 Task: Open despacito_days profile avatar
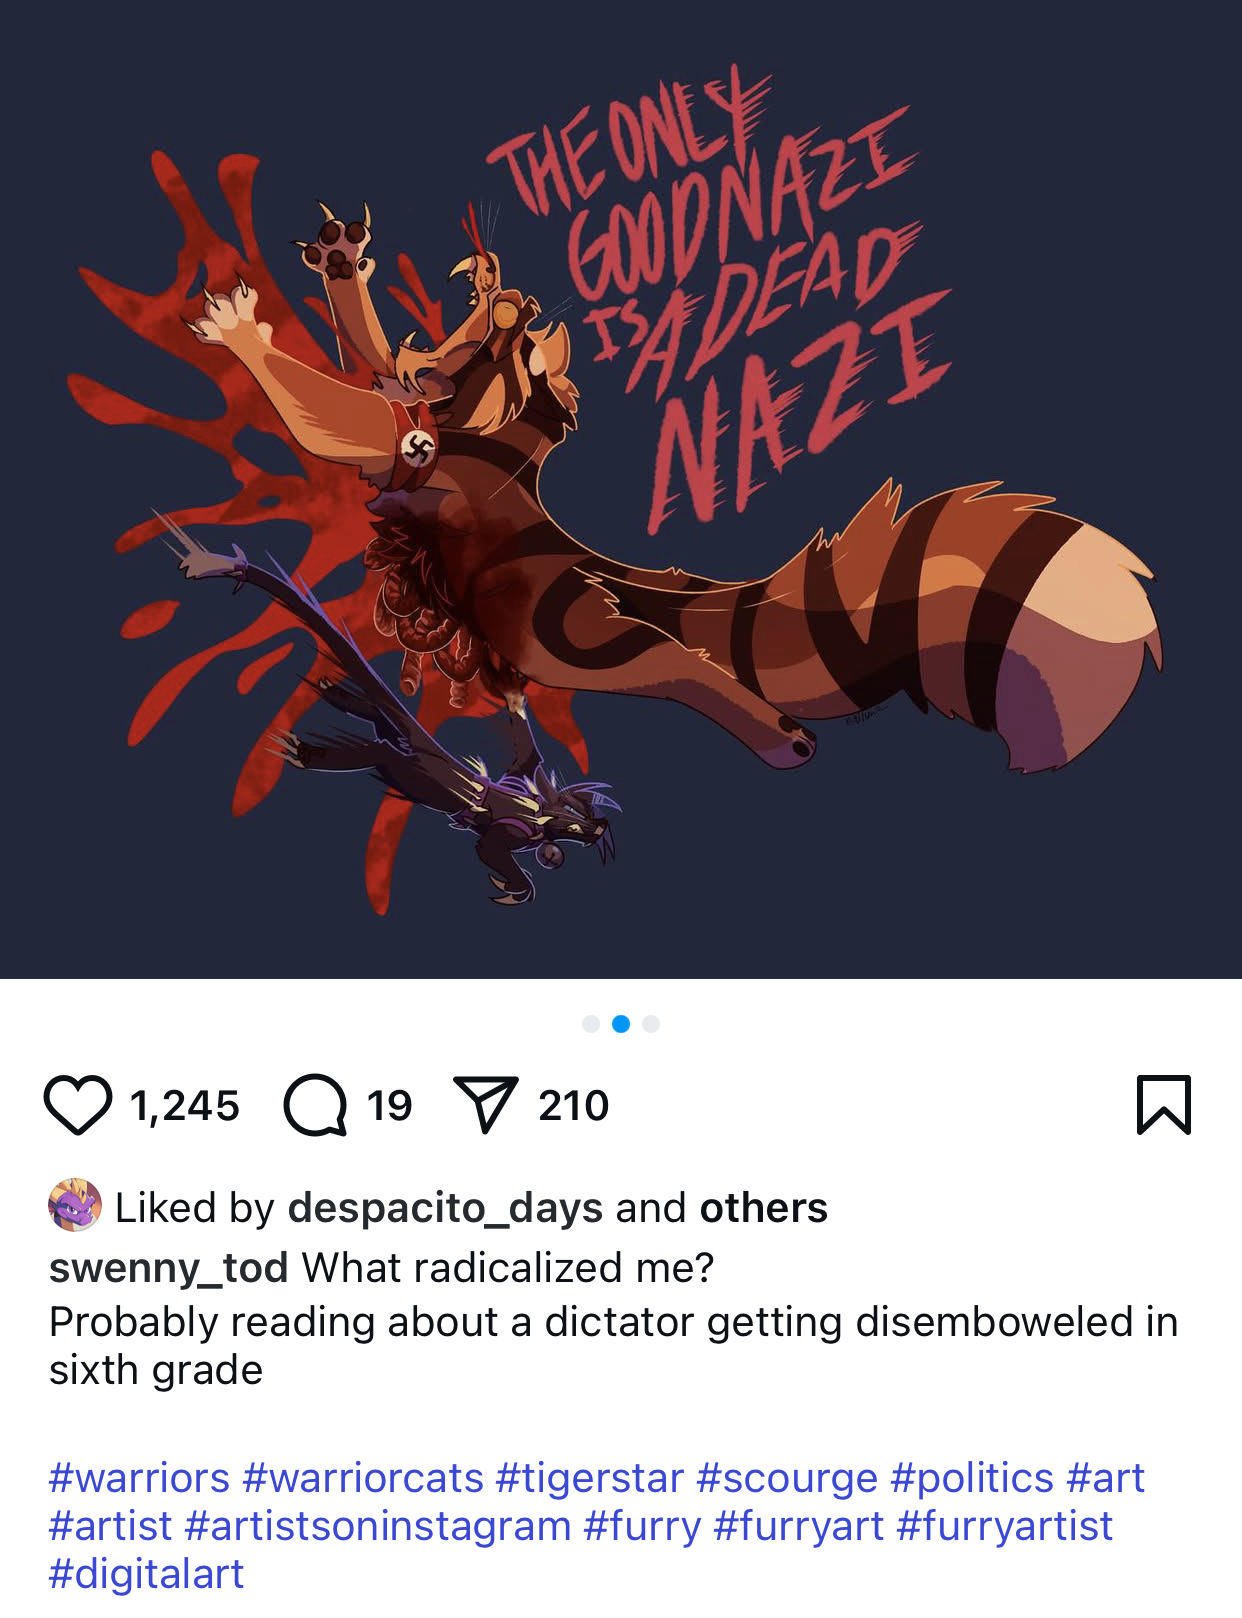click(75, 1206)
